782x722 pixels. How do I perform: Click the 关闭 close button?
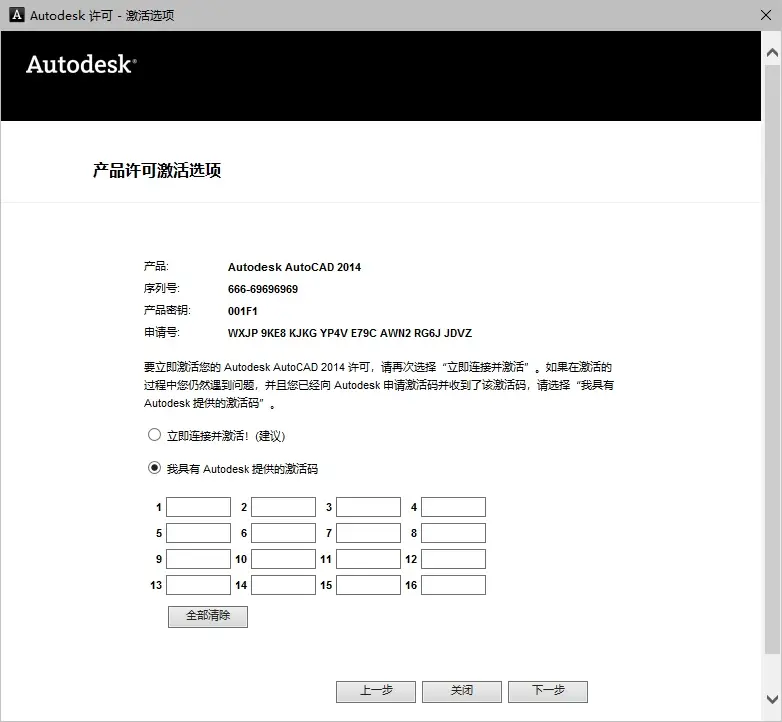pos(462,692)
